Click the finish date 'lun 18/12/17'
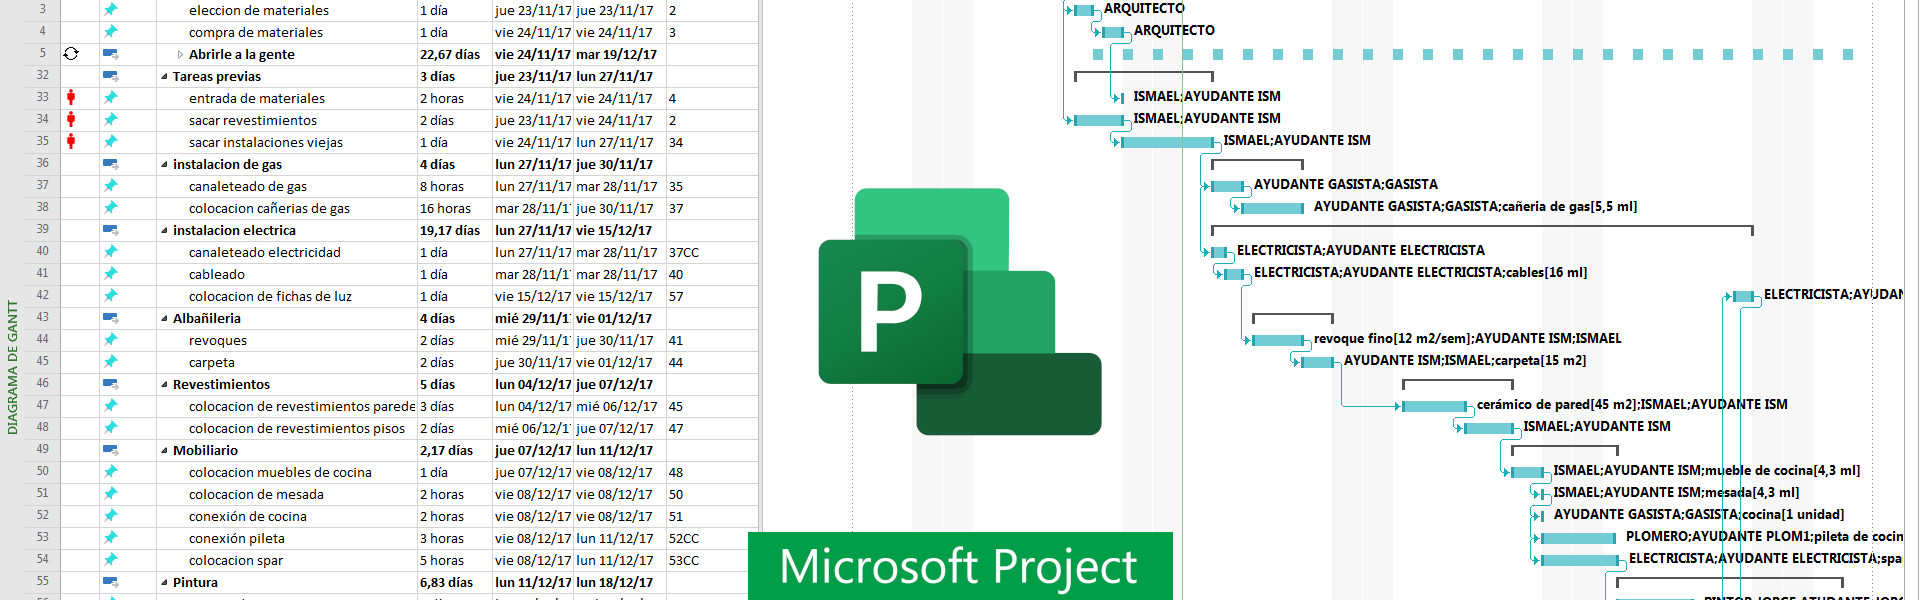Screen dimensions: 1920x600 point(614,582)
